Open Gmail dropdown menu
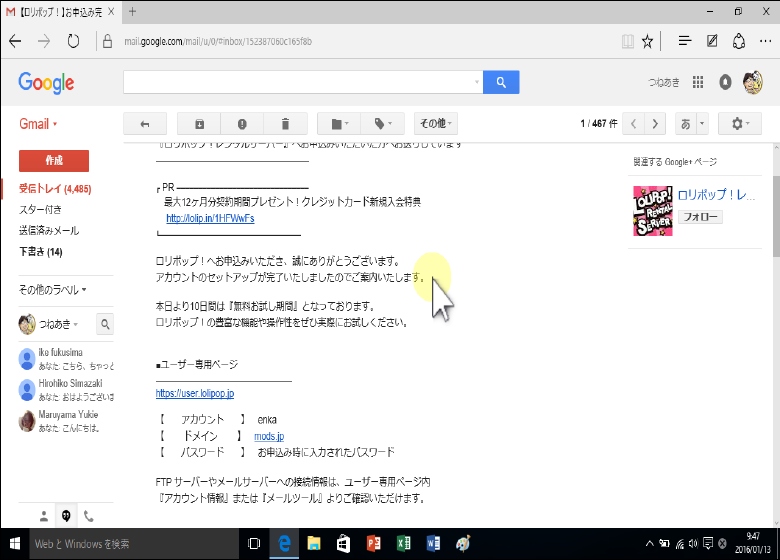 point(38,124)
